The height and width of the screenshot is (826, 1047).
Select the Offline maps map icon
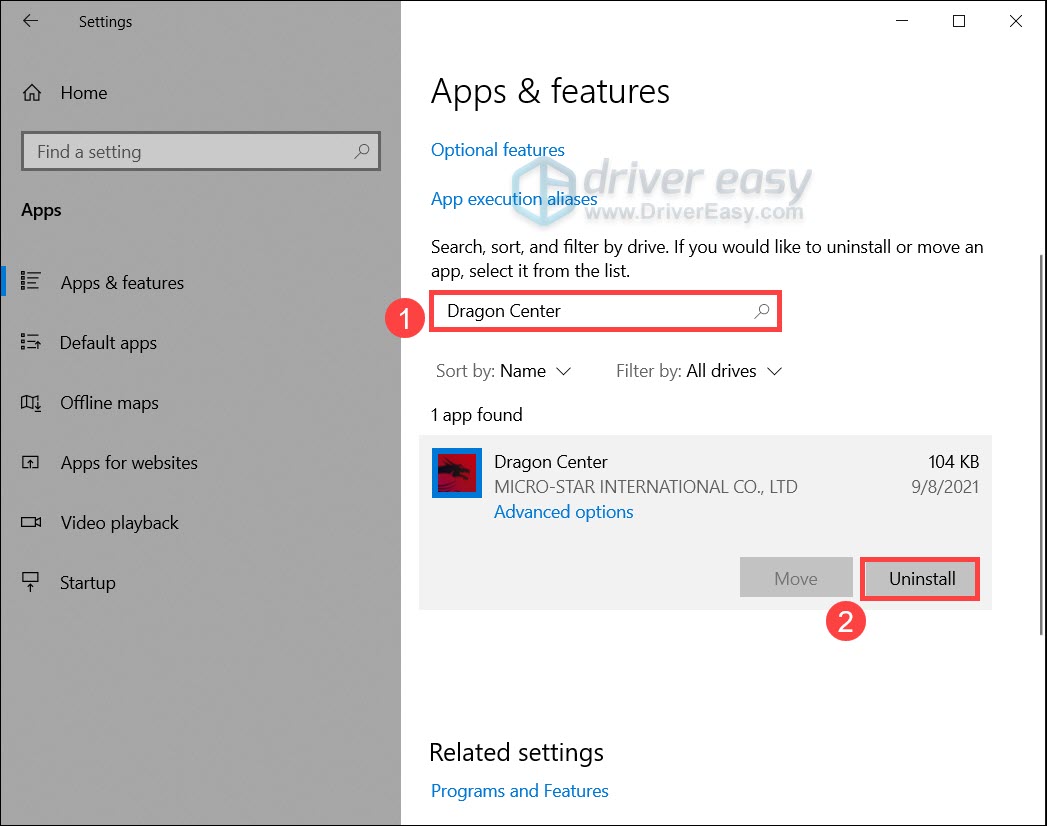pyautogui.click(x=31, y=403)
